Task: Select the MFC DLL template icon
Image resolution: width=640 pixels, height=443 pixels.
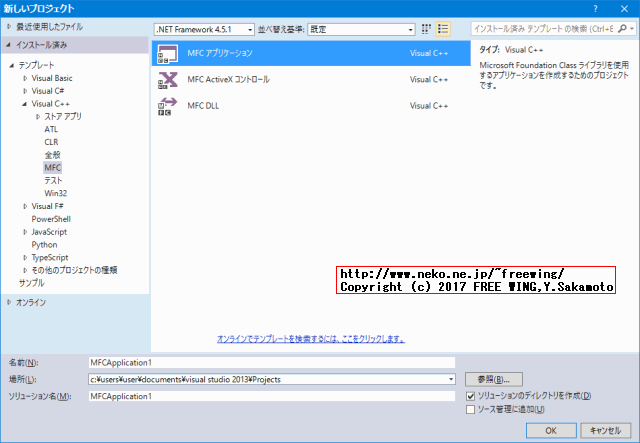Action: 168,106
